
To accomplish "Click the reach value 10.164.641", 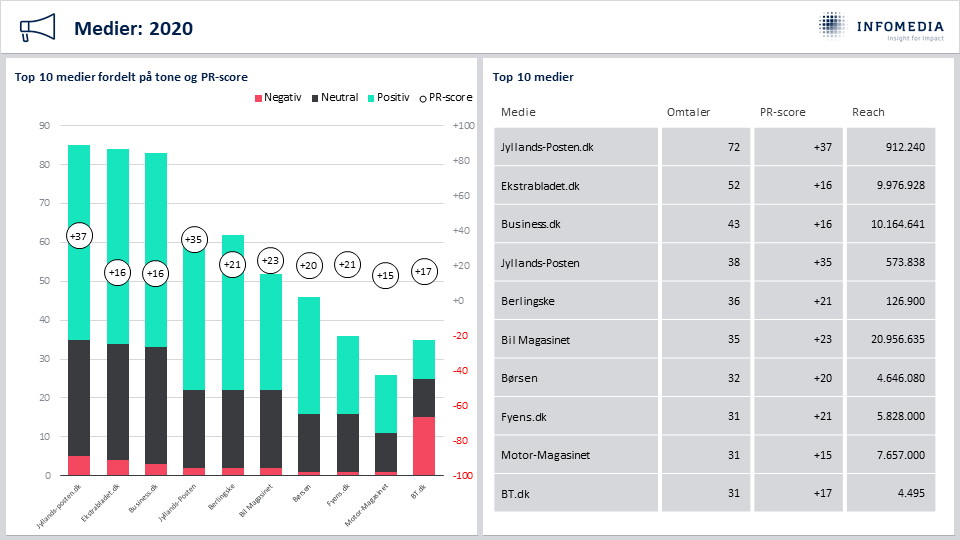I will 898,224.
